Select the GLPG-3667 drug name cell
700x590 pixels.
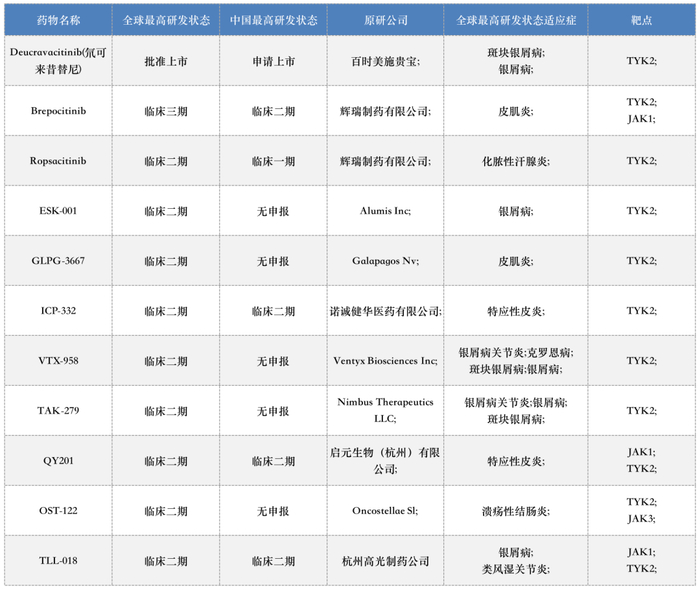click(58, 261)
